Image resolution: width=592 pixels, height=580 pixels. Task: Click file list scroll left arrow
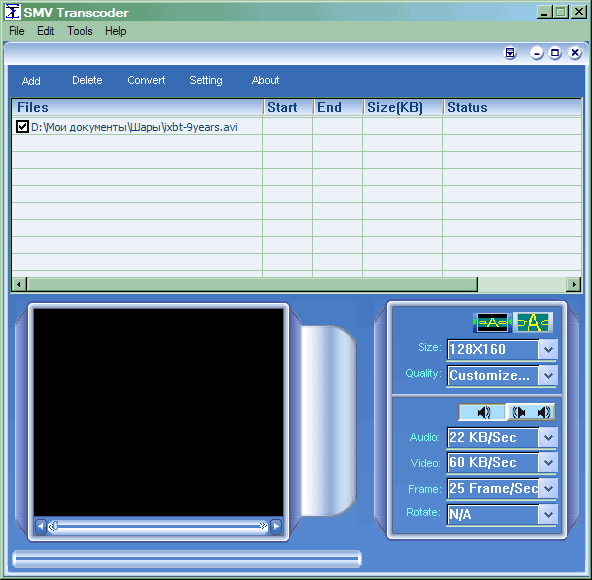coord(20,284)
